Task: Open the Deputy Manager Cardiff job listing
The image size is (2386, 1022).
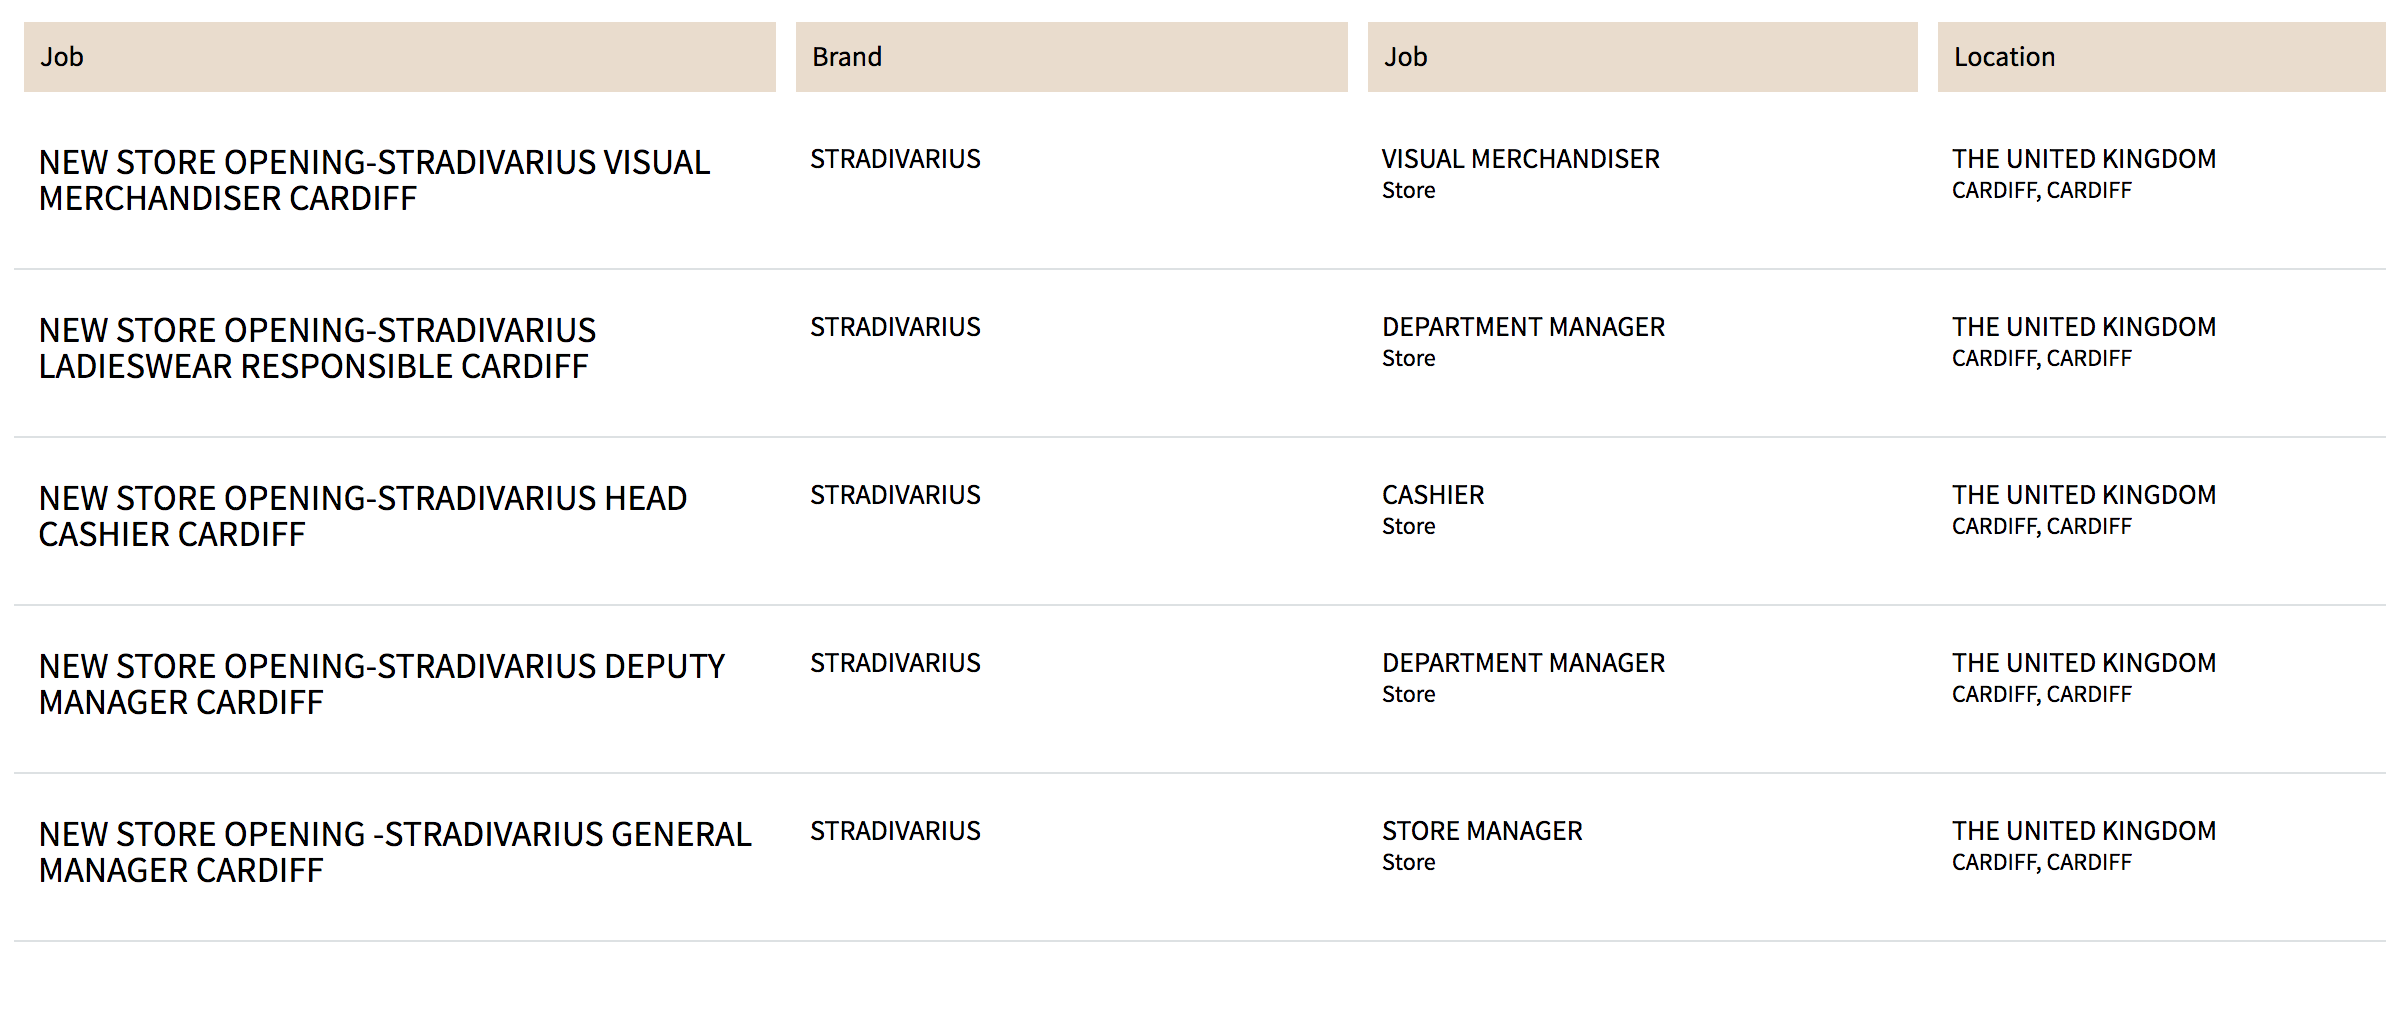Action: 381,684
